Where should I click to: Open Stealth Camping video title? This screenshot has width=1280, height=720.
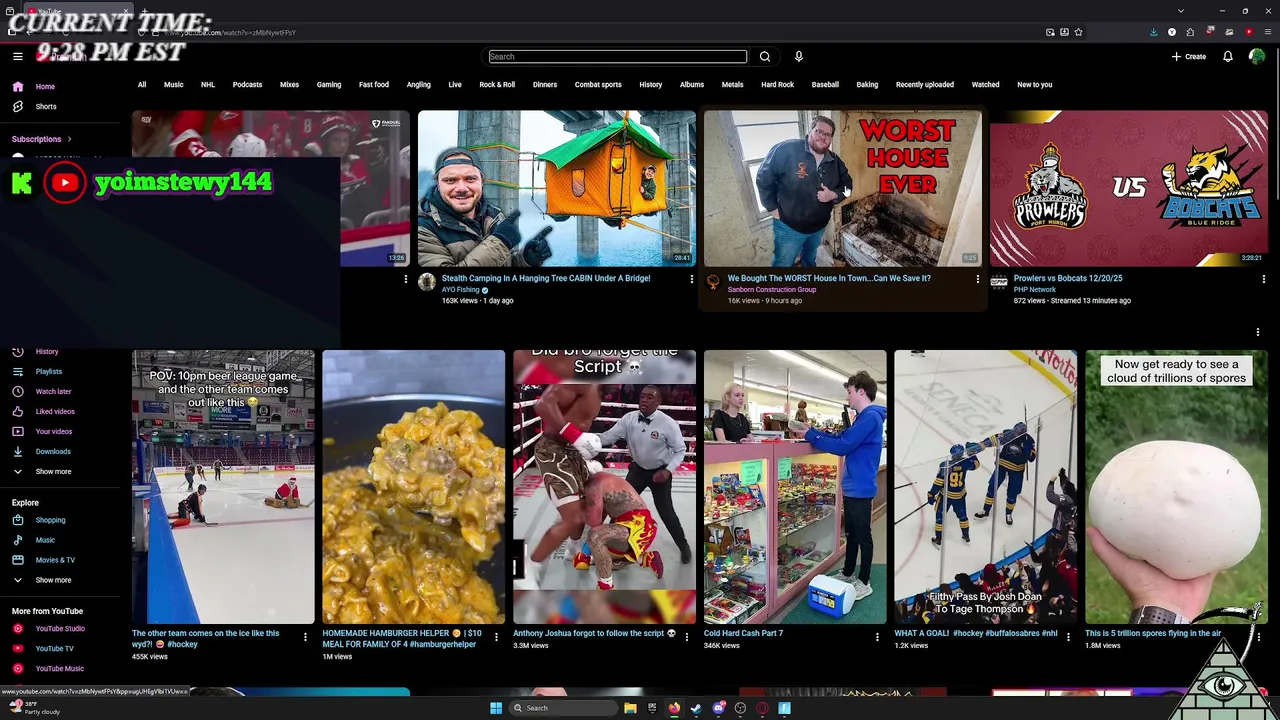click(546, 279)
